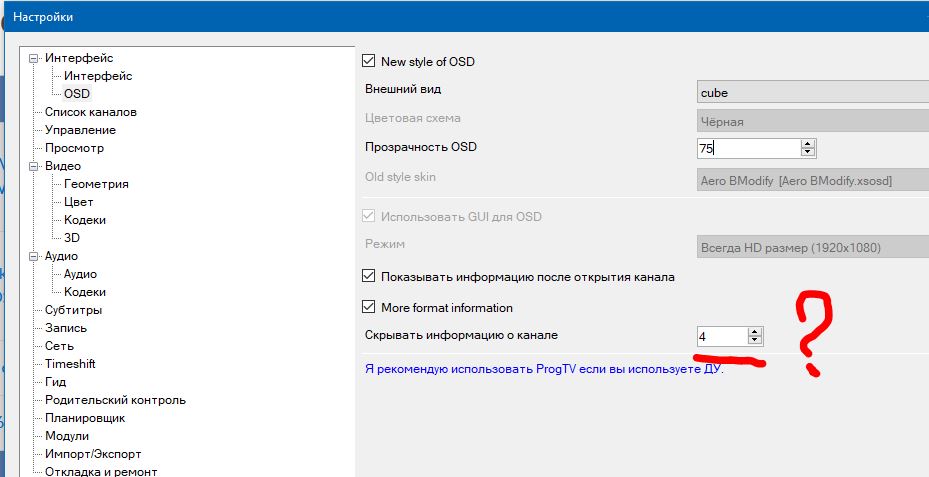Open Родительский контроль settings

[x=115, y=400]
